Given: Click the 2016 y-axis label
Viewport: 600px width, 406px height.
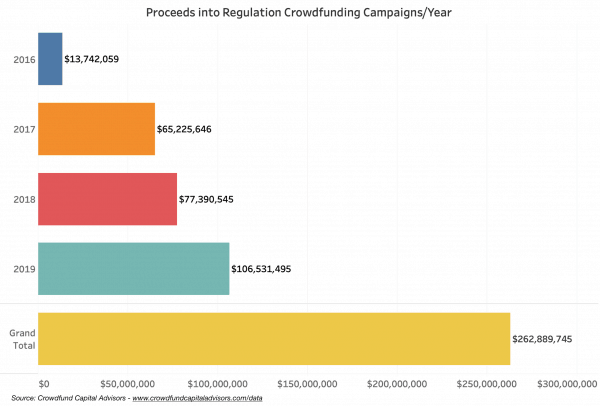Looking at the screenshot, I should pos(25,60).
